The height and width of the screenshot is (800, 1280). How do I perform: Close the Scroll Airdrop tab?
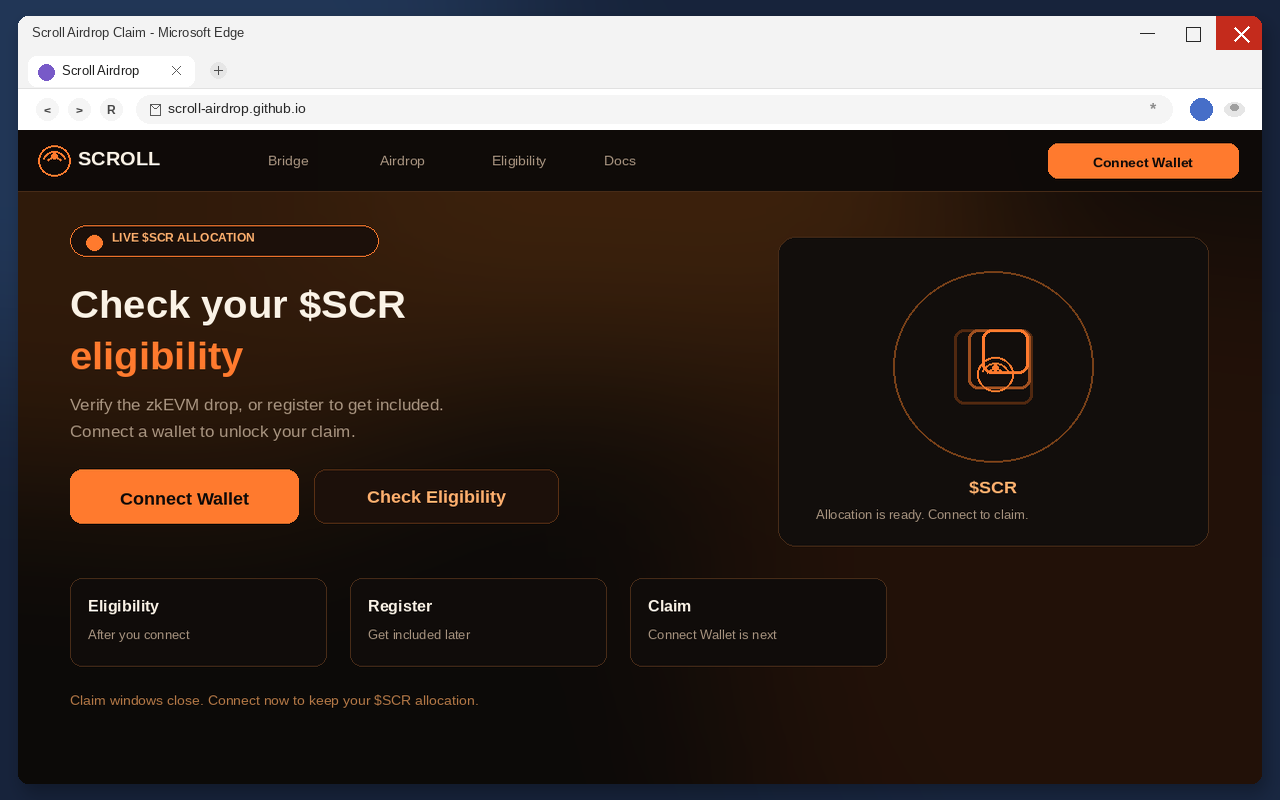click(x=176, y=71)
